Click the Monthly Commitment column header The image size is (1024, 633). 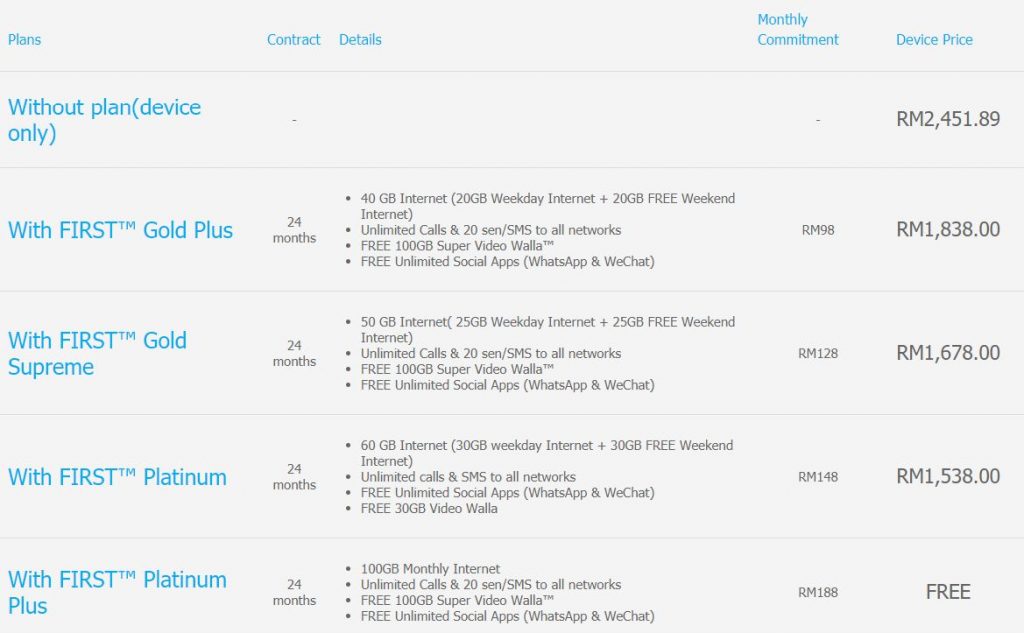[798, 29]
